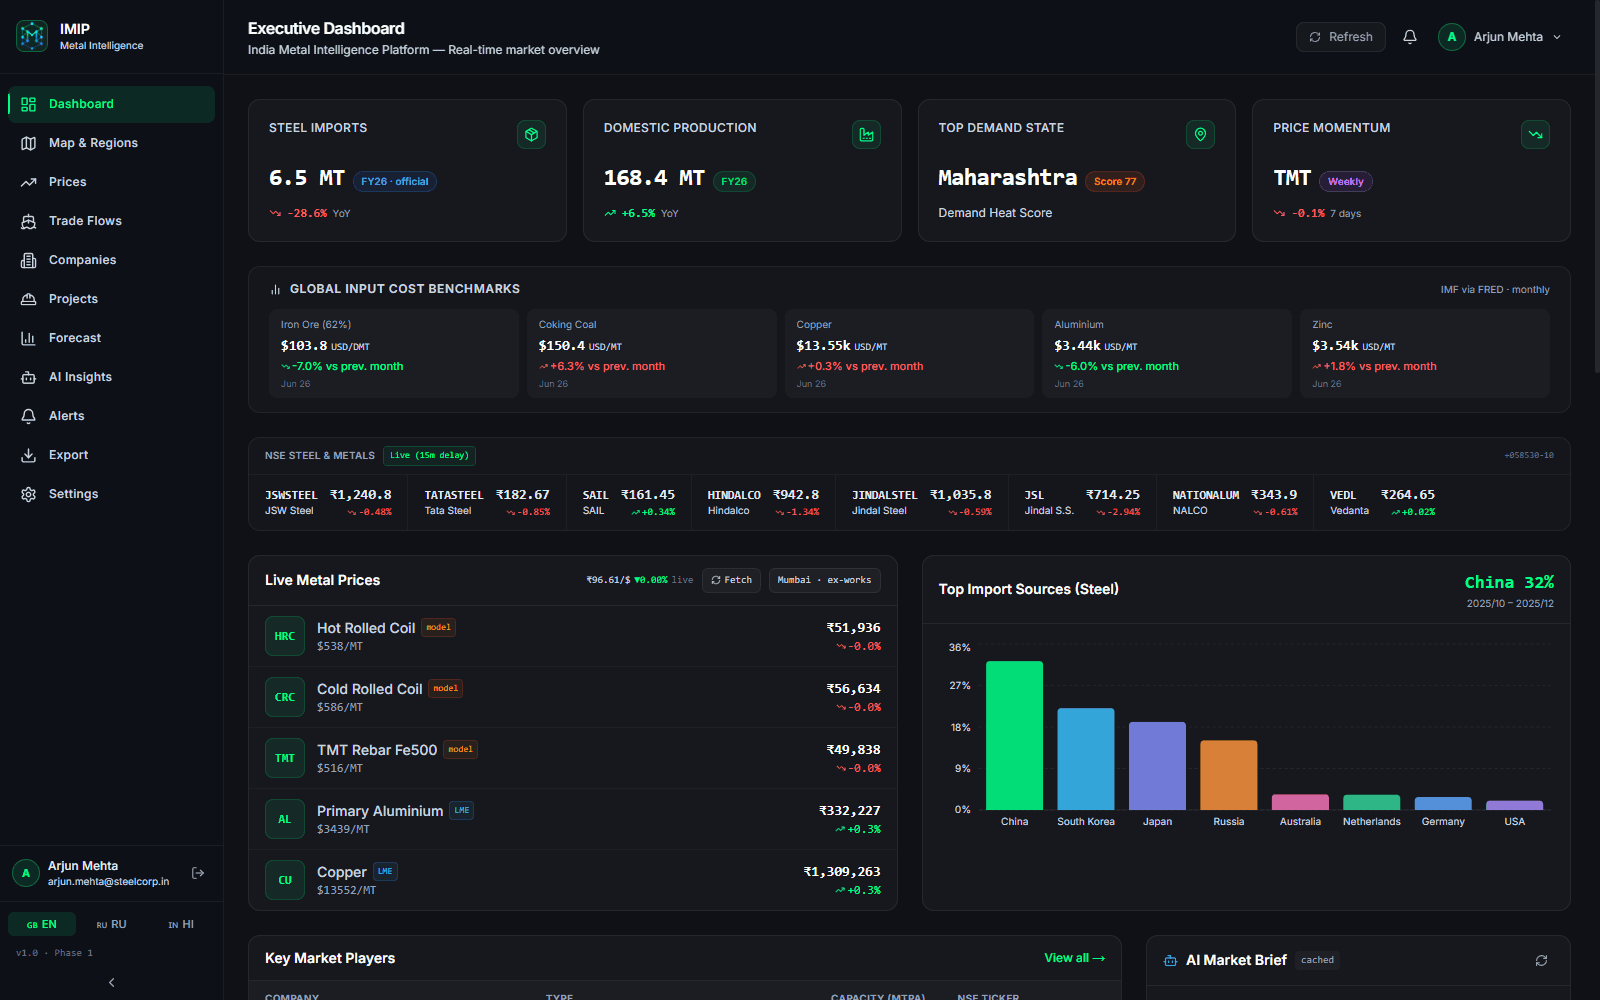Click the Weekly badge on Price Momentum
The height and width of the screenshot is (1000, 1600).
tap(1346, 182)
